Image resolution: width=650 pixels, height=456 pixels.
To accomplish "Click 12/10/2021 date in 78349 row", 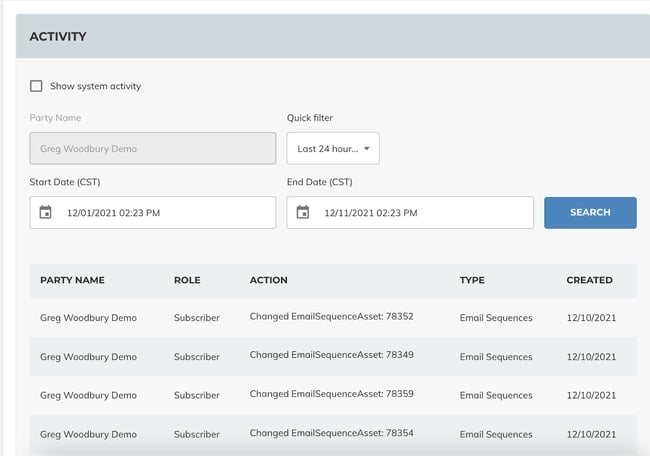I will 591,357.
